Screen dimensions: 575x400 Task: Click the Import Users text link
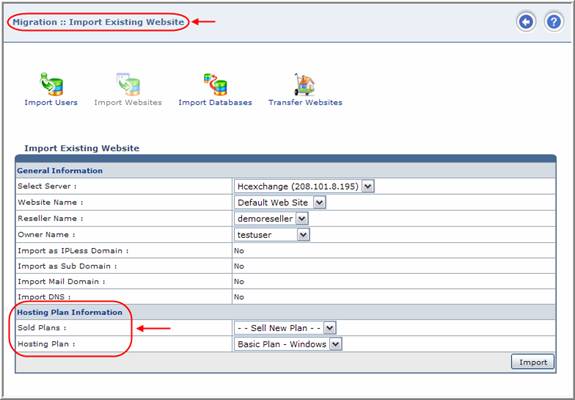(51, 103)
